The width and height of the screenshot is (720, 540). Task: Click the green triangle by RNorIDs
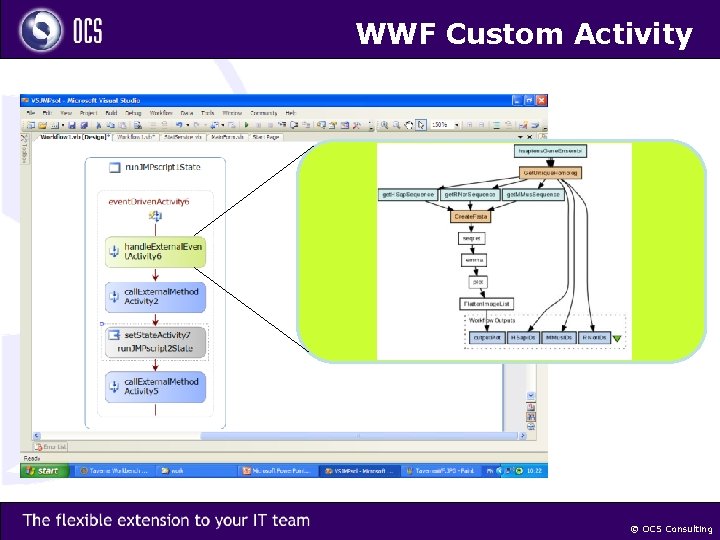(617, 338)
